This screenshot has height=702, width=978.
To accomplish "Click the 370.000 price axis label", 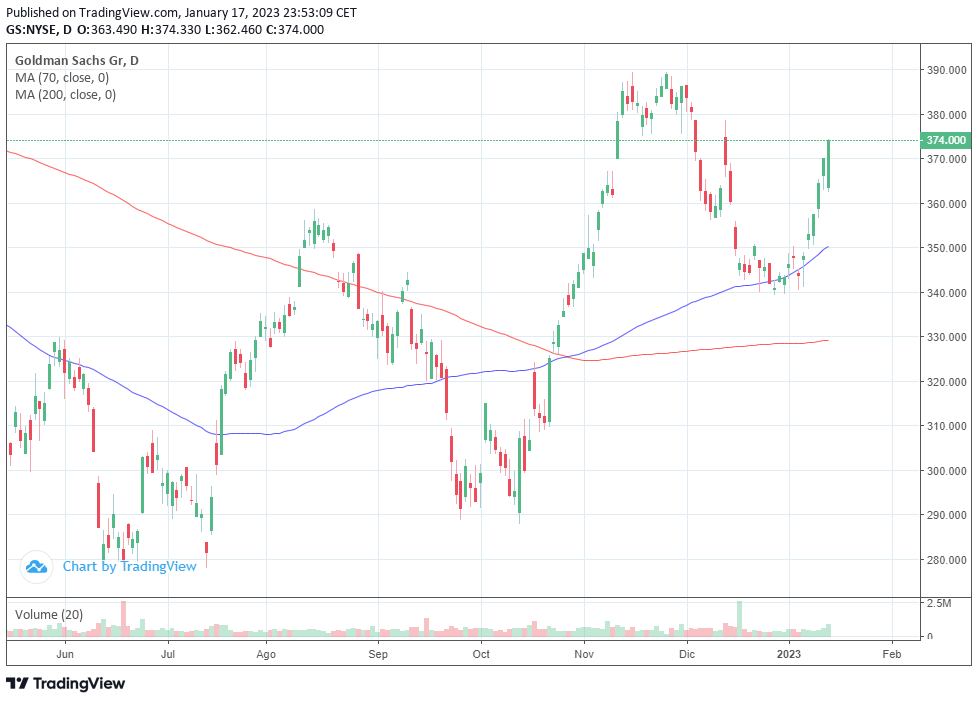I will click(x=946, y=159).
